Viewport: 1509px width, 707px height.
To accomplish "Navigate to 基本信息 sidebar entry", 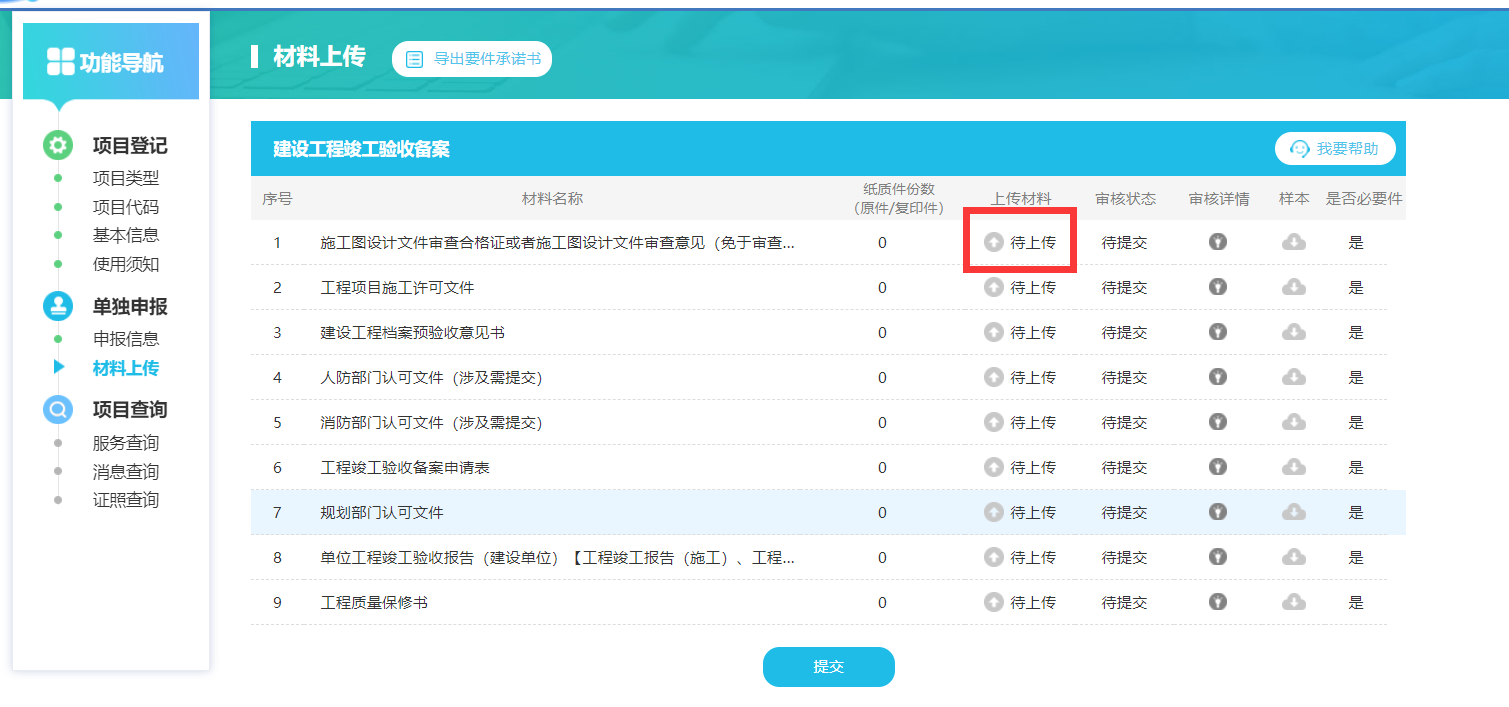I will [x=126, y=235].
